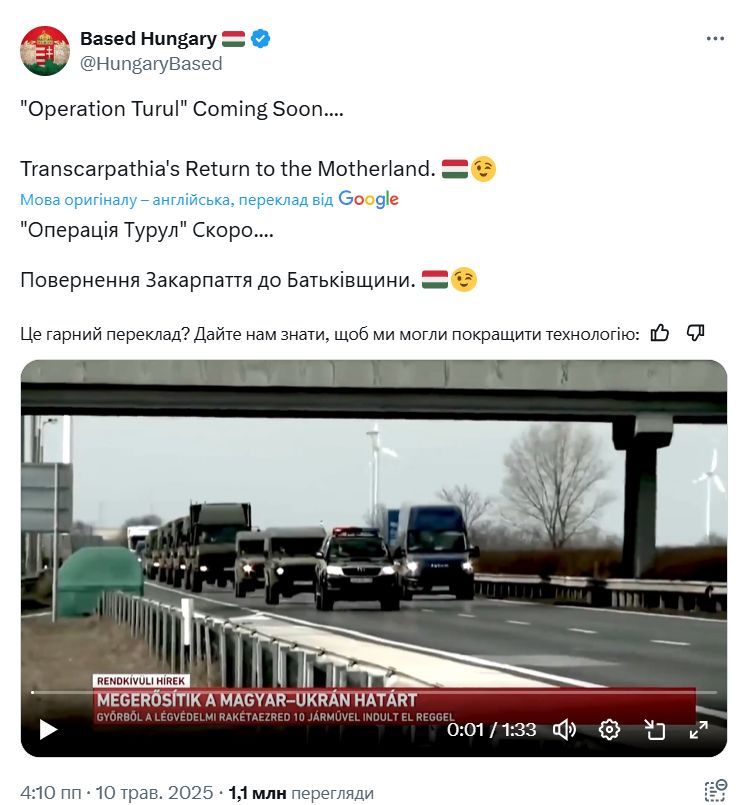Image resolution: width=745 pixels, height=805 pixels.
Task: Toggle picture-in-picture mode icon
Action: coord(654,730)
